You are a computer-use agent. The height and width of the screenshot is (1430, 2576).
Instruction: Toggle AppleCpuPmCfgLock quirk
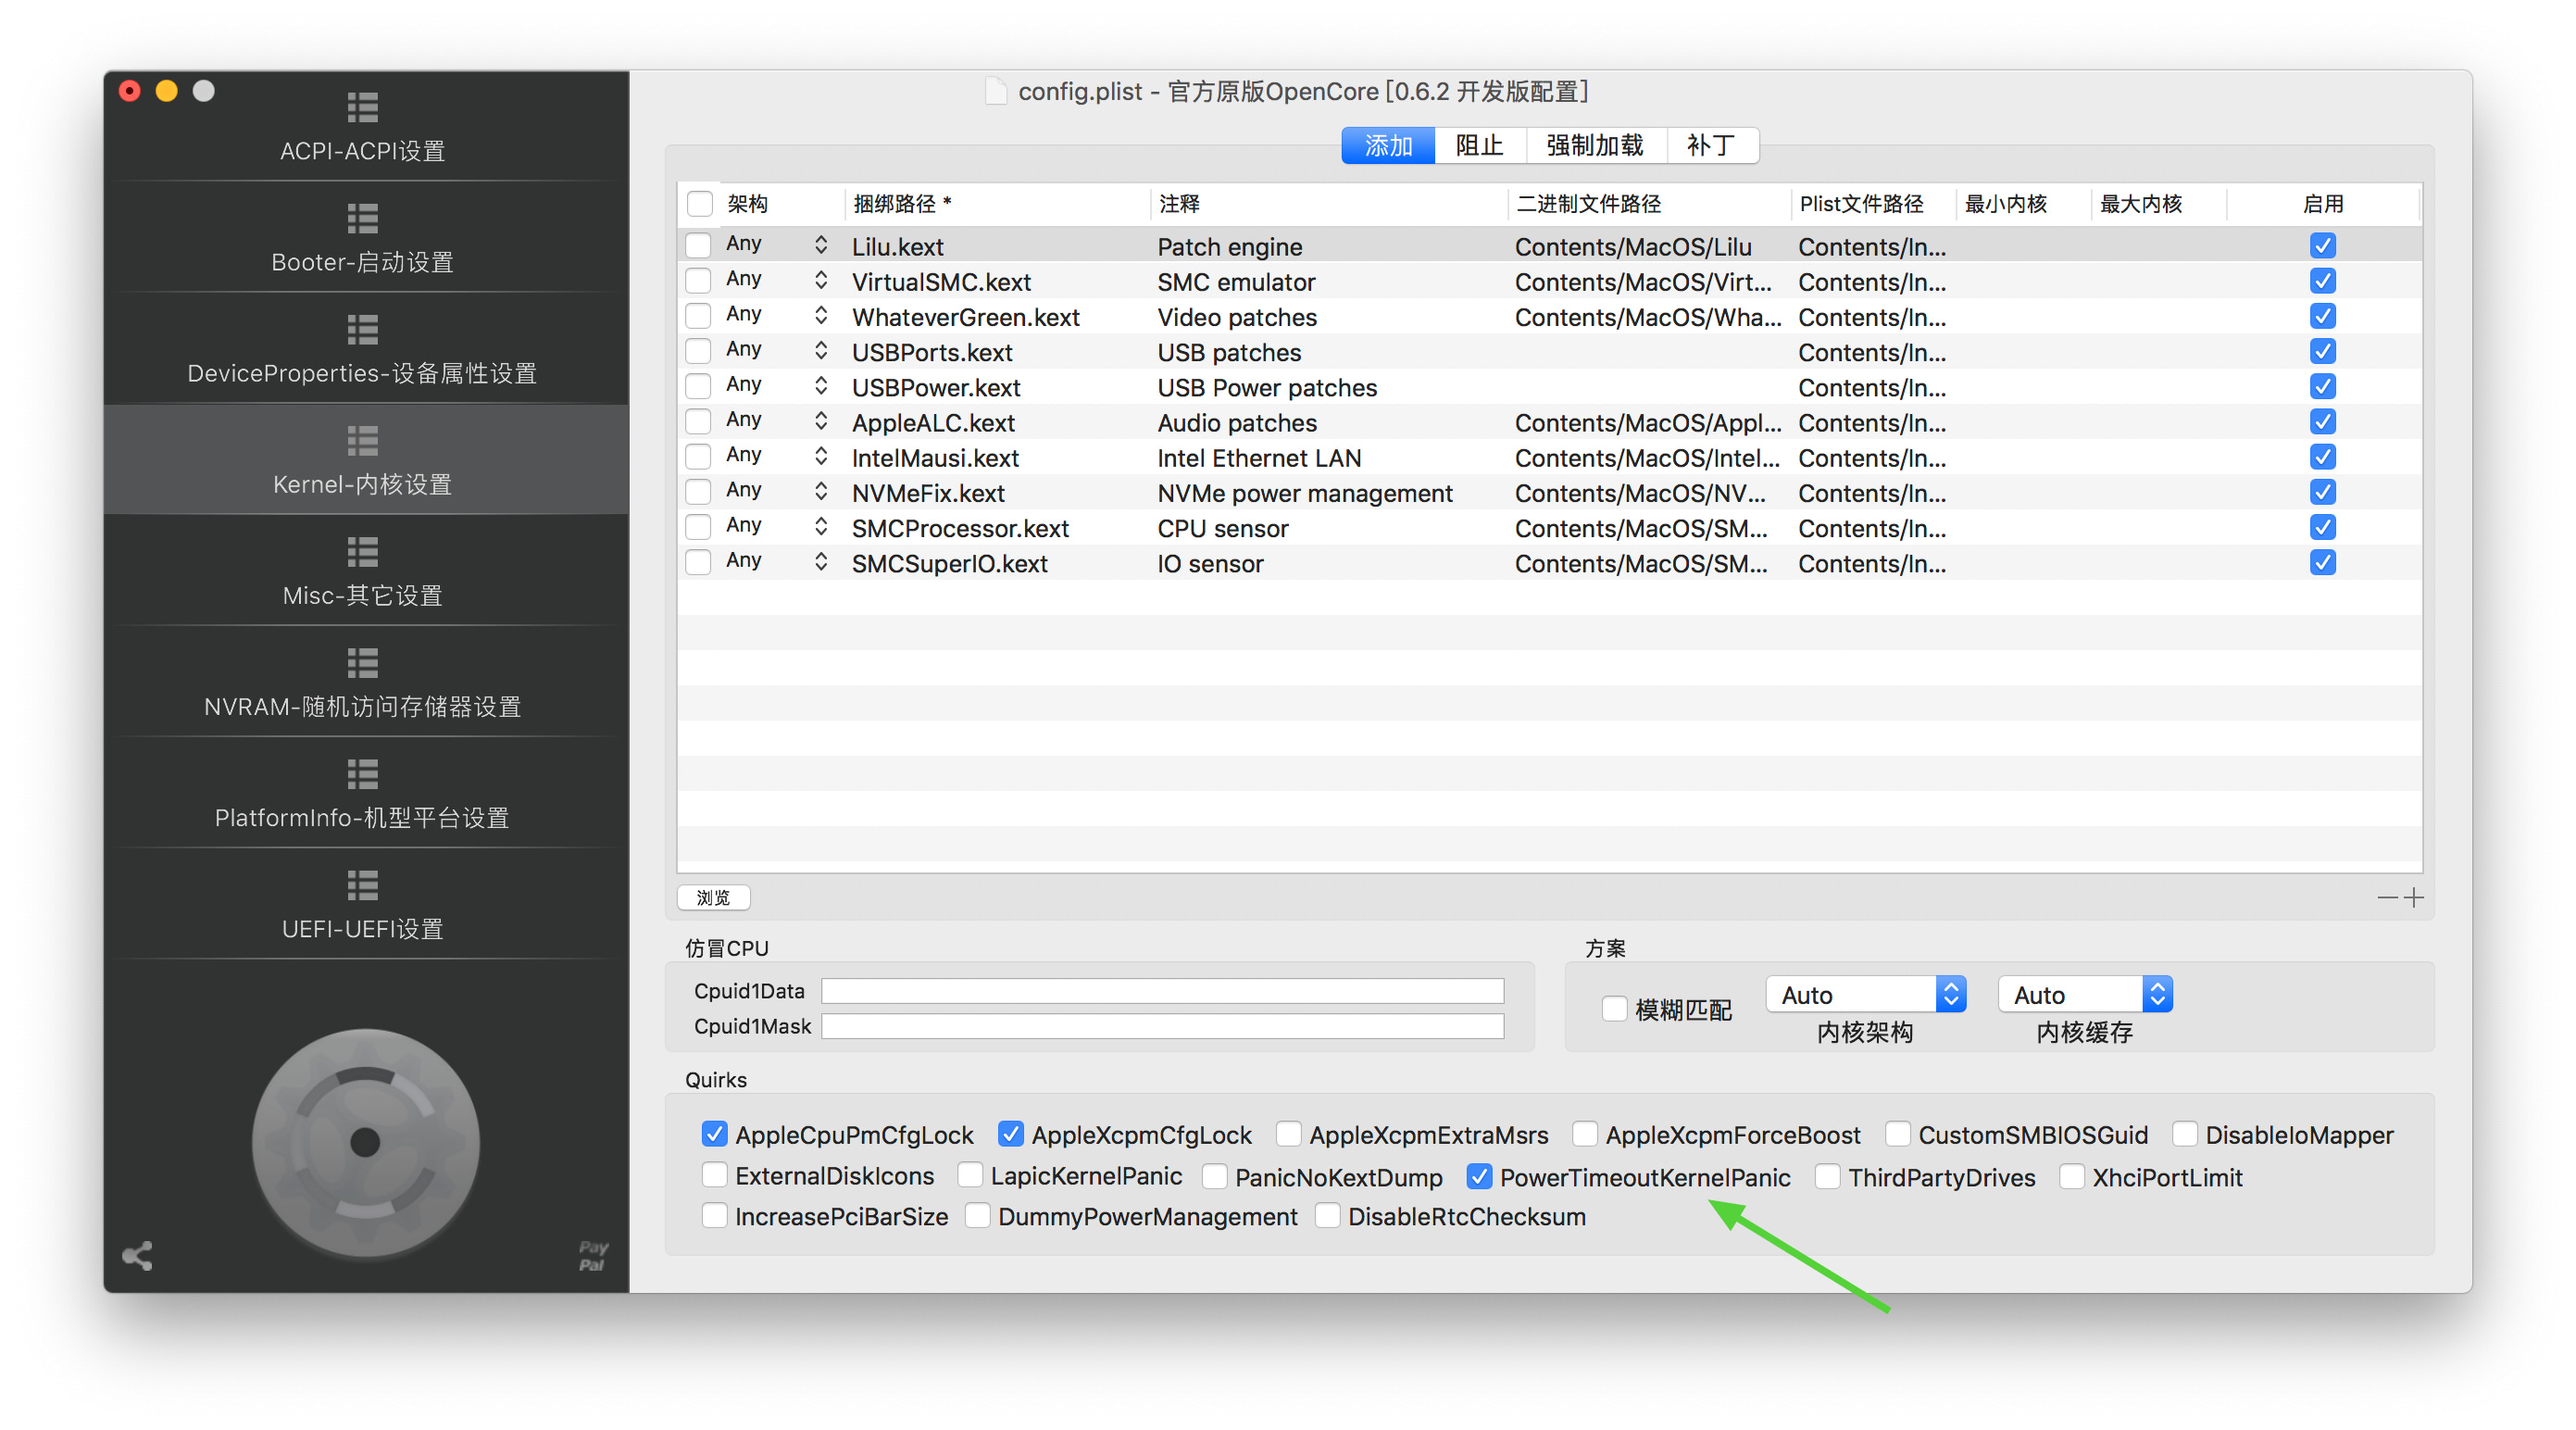click(x=714, y=1134)
